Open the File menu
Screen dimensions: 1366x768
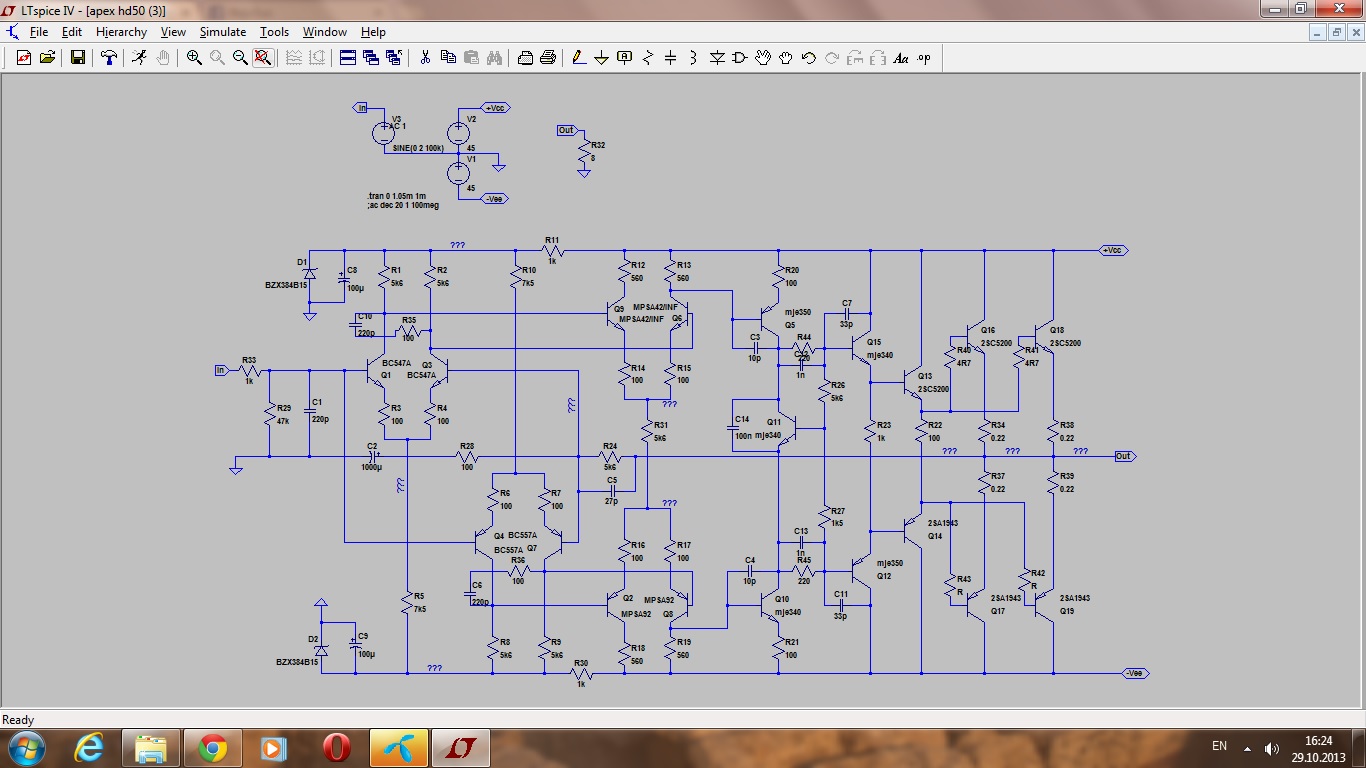click(x=39, y=32)
